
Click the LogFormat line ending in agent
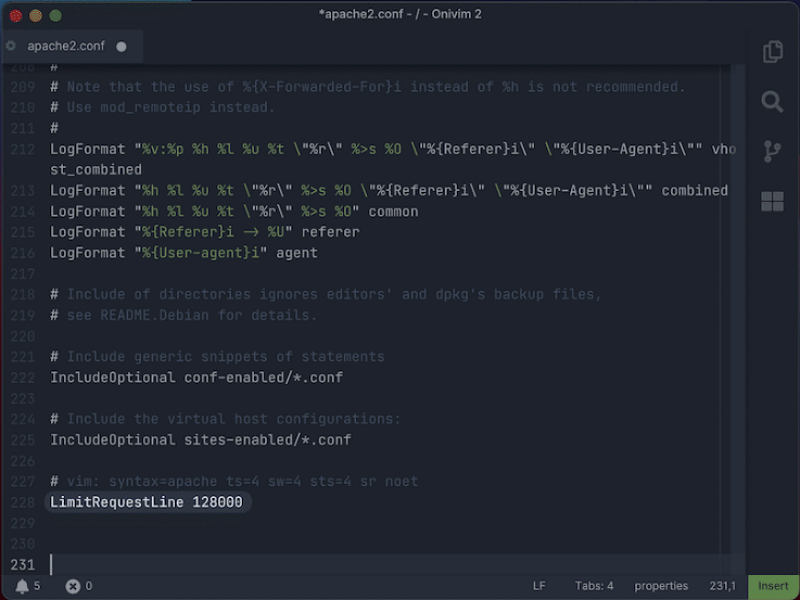[x=183, y=253]
